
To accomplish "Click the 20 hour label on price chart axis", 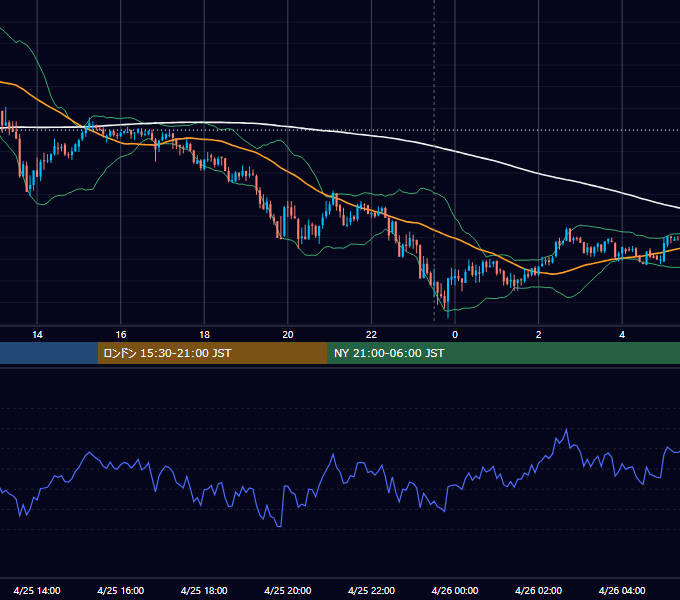I will tap(288, 335).
